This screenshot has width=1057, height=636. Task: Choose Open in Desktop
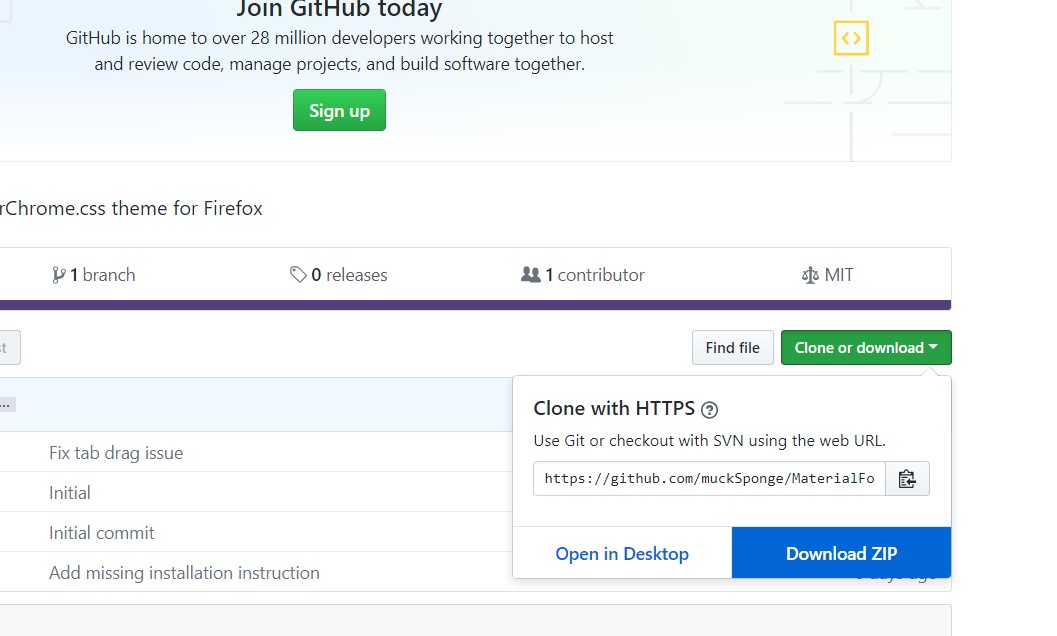point(622,554)
